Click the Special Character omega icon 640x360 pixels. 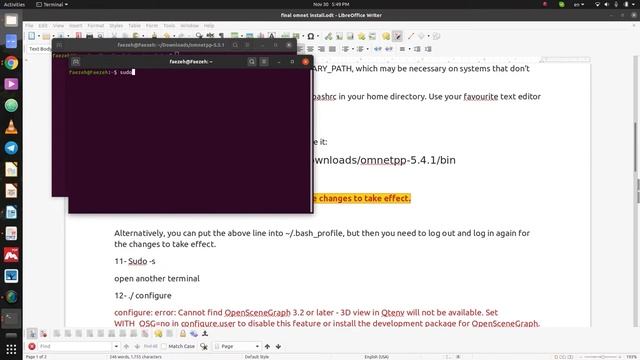[x=311, y=36]
